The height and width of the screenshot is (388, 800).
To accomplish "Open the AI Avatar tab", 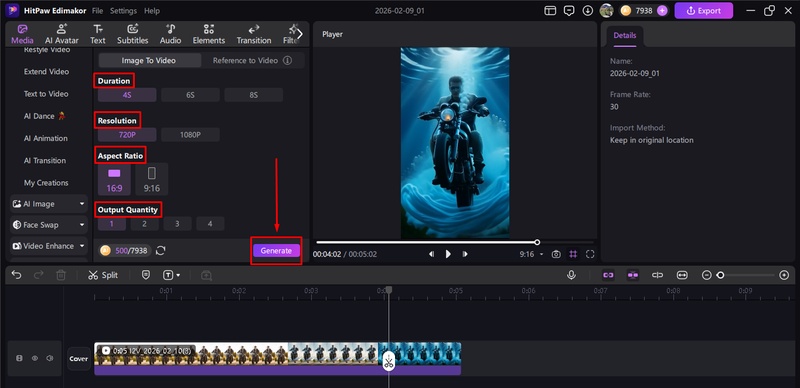I will coord(62,34).
